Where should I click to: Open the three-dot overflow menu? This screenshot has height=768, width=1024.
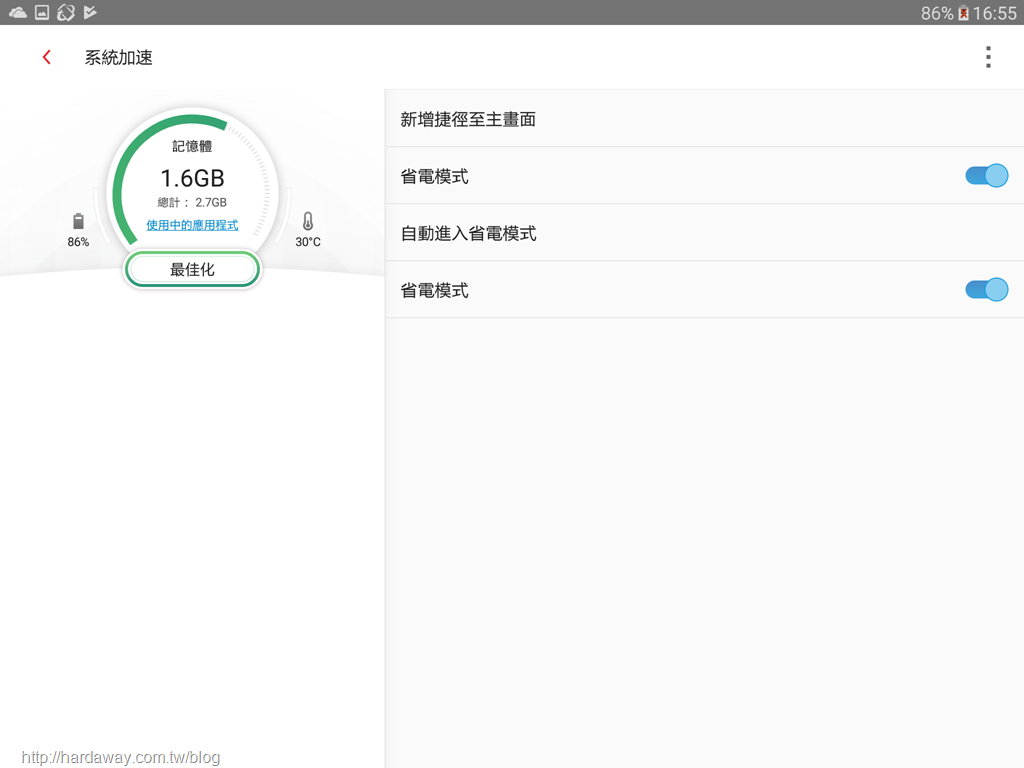coord(988,57)
